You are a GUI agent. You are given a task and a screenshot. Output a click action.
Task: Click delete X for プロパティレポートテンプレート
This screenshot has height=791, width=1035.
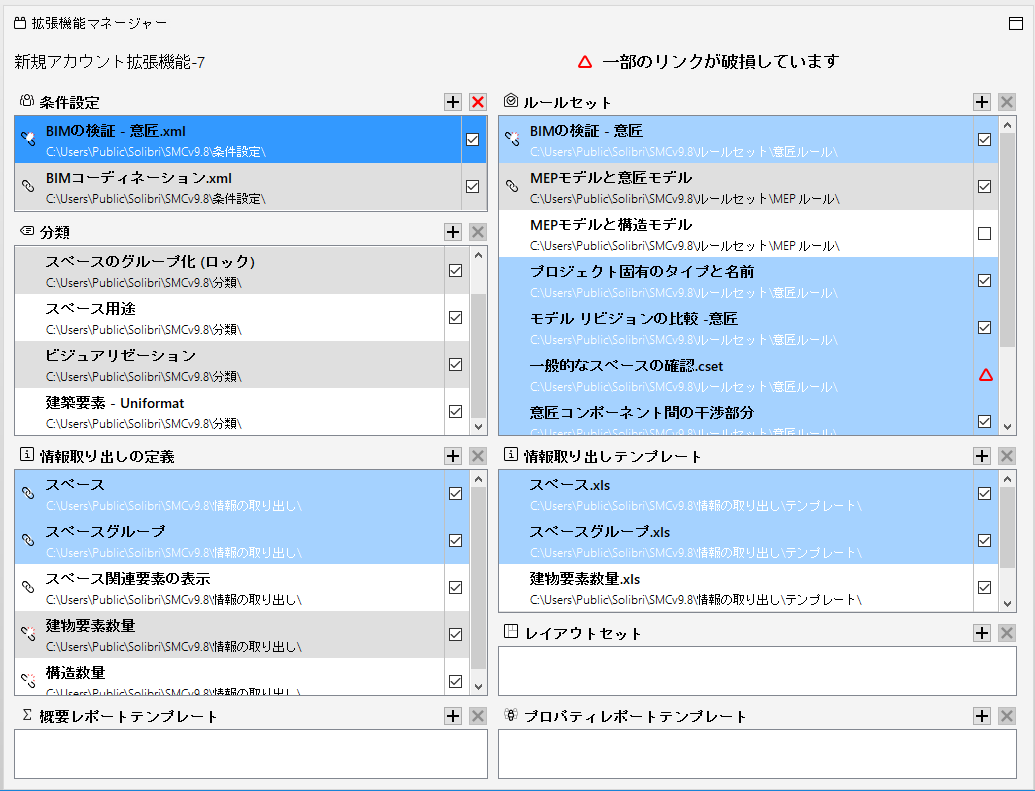pyautogui.click(x=1007, y=716)
